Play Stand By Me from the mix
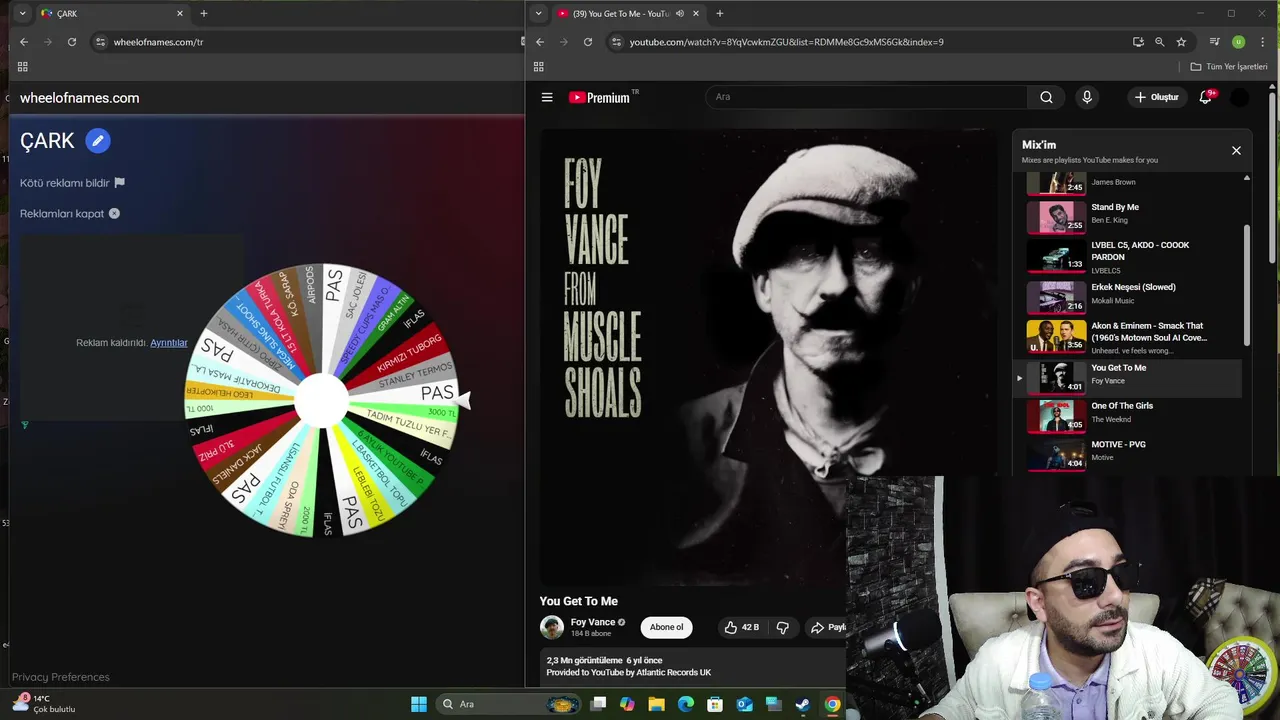Viewport: 1280px width, 720px height. (1132, 216)
